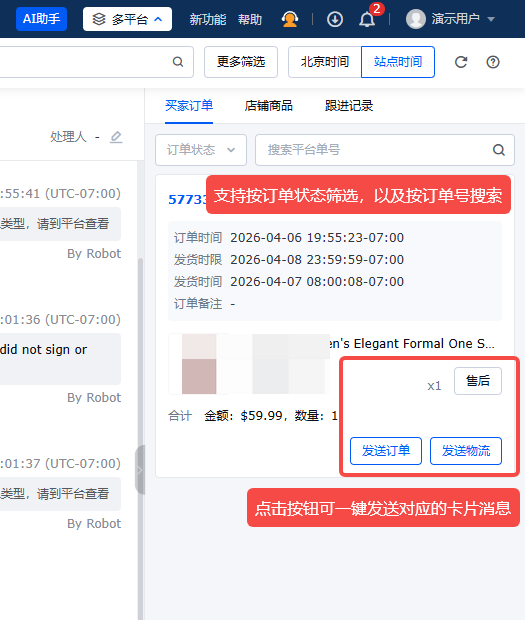The image size is (525, 620).
Task: Select the 买家订单 tab
Action: (189, 106)
